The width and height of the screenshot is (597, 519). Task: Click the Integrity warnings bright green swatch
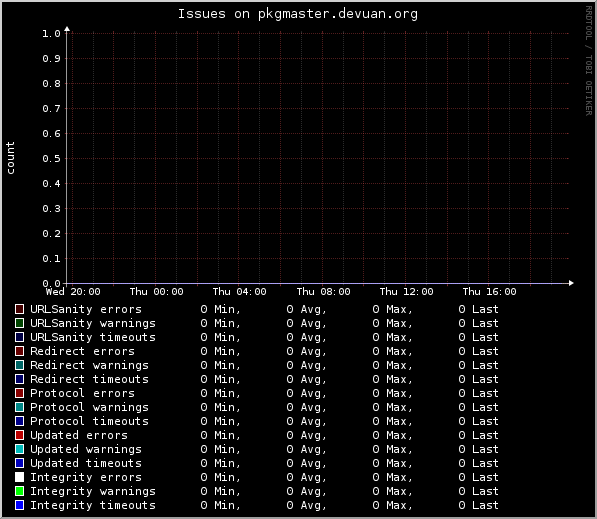(x=19, y=491)
